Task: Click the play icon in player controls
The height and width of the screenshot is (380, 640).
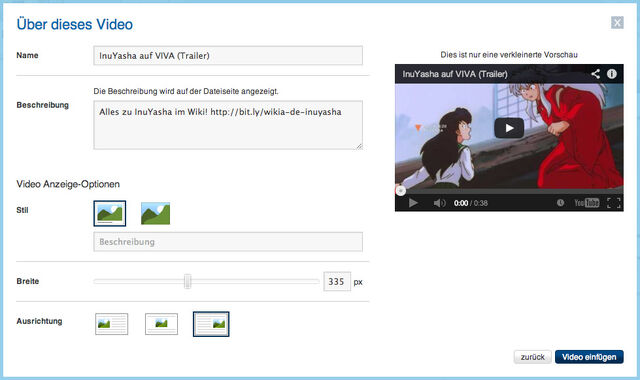Action: [413, 203]
